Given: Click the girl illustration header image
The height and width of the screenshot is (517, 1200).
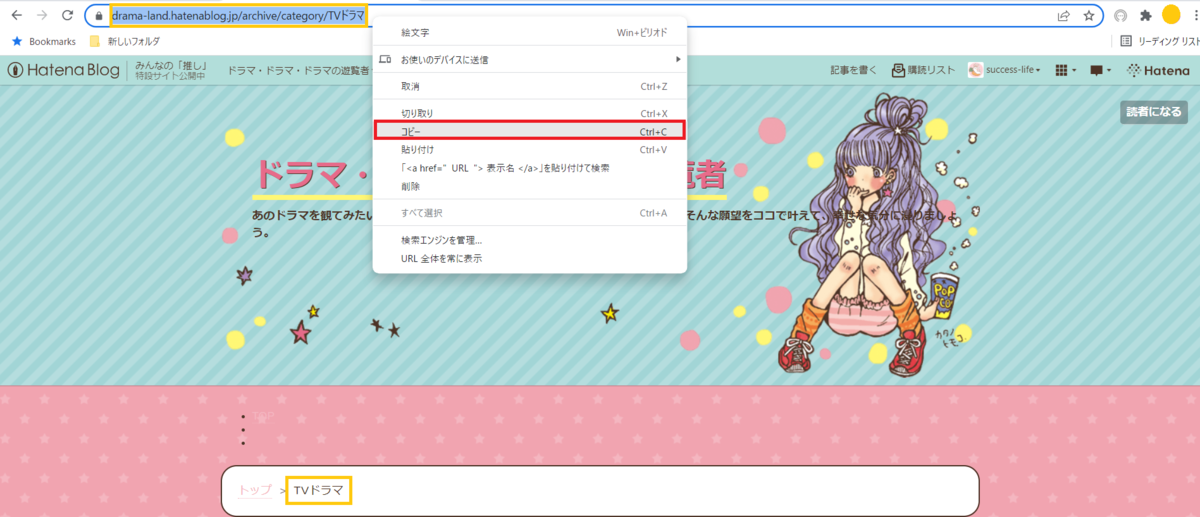Looking at the screenshot, I should [868, 235].
